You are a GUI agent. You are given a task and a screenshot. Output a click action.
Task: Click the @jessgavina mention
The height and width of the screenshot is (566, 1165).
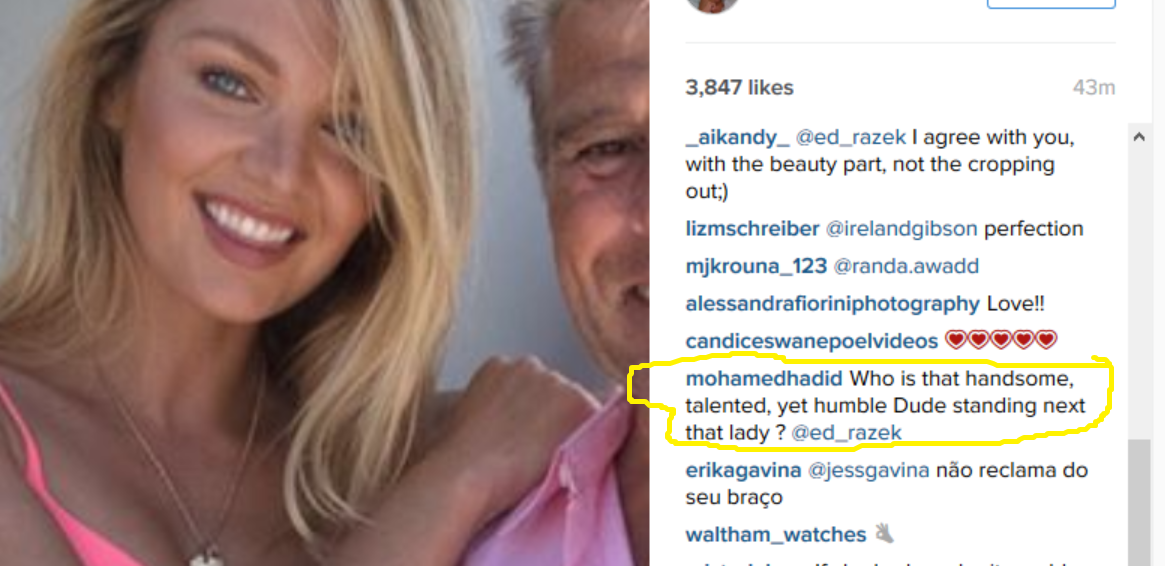869,470
